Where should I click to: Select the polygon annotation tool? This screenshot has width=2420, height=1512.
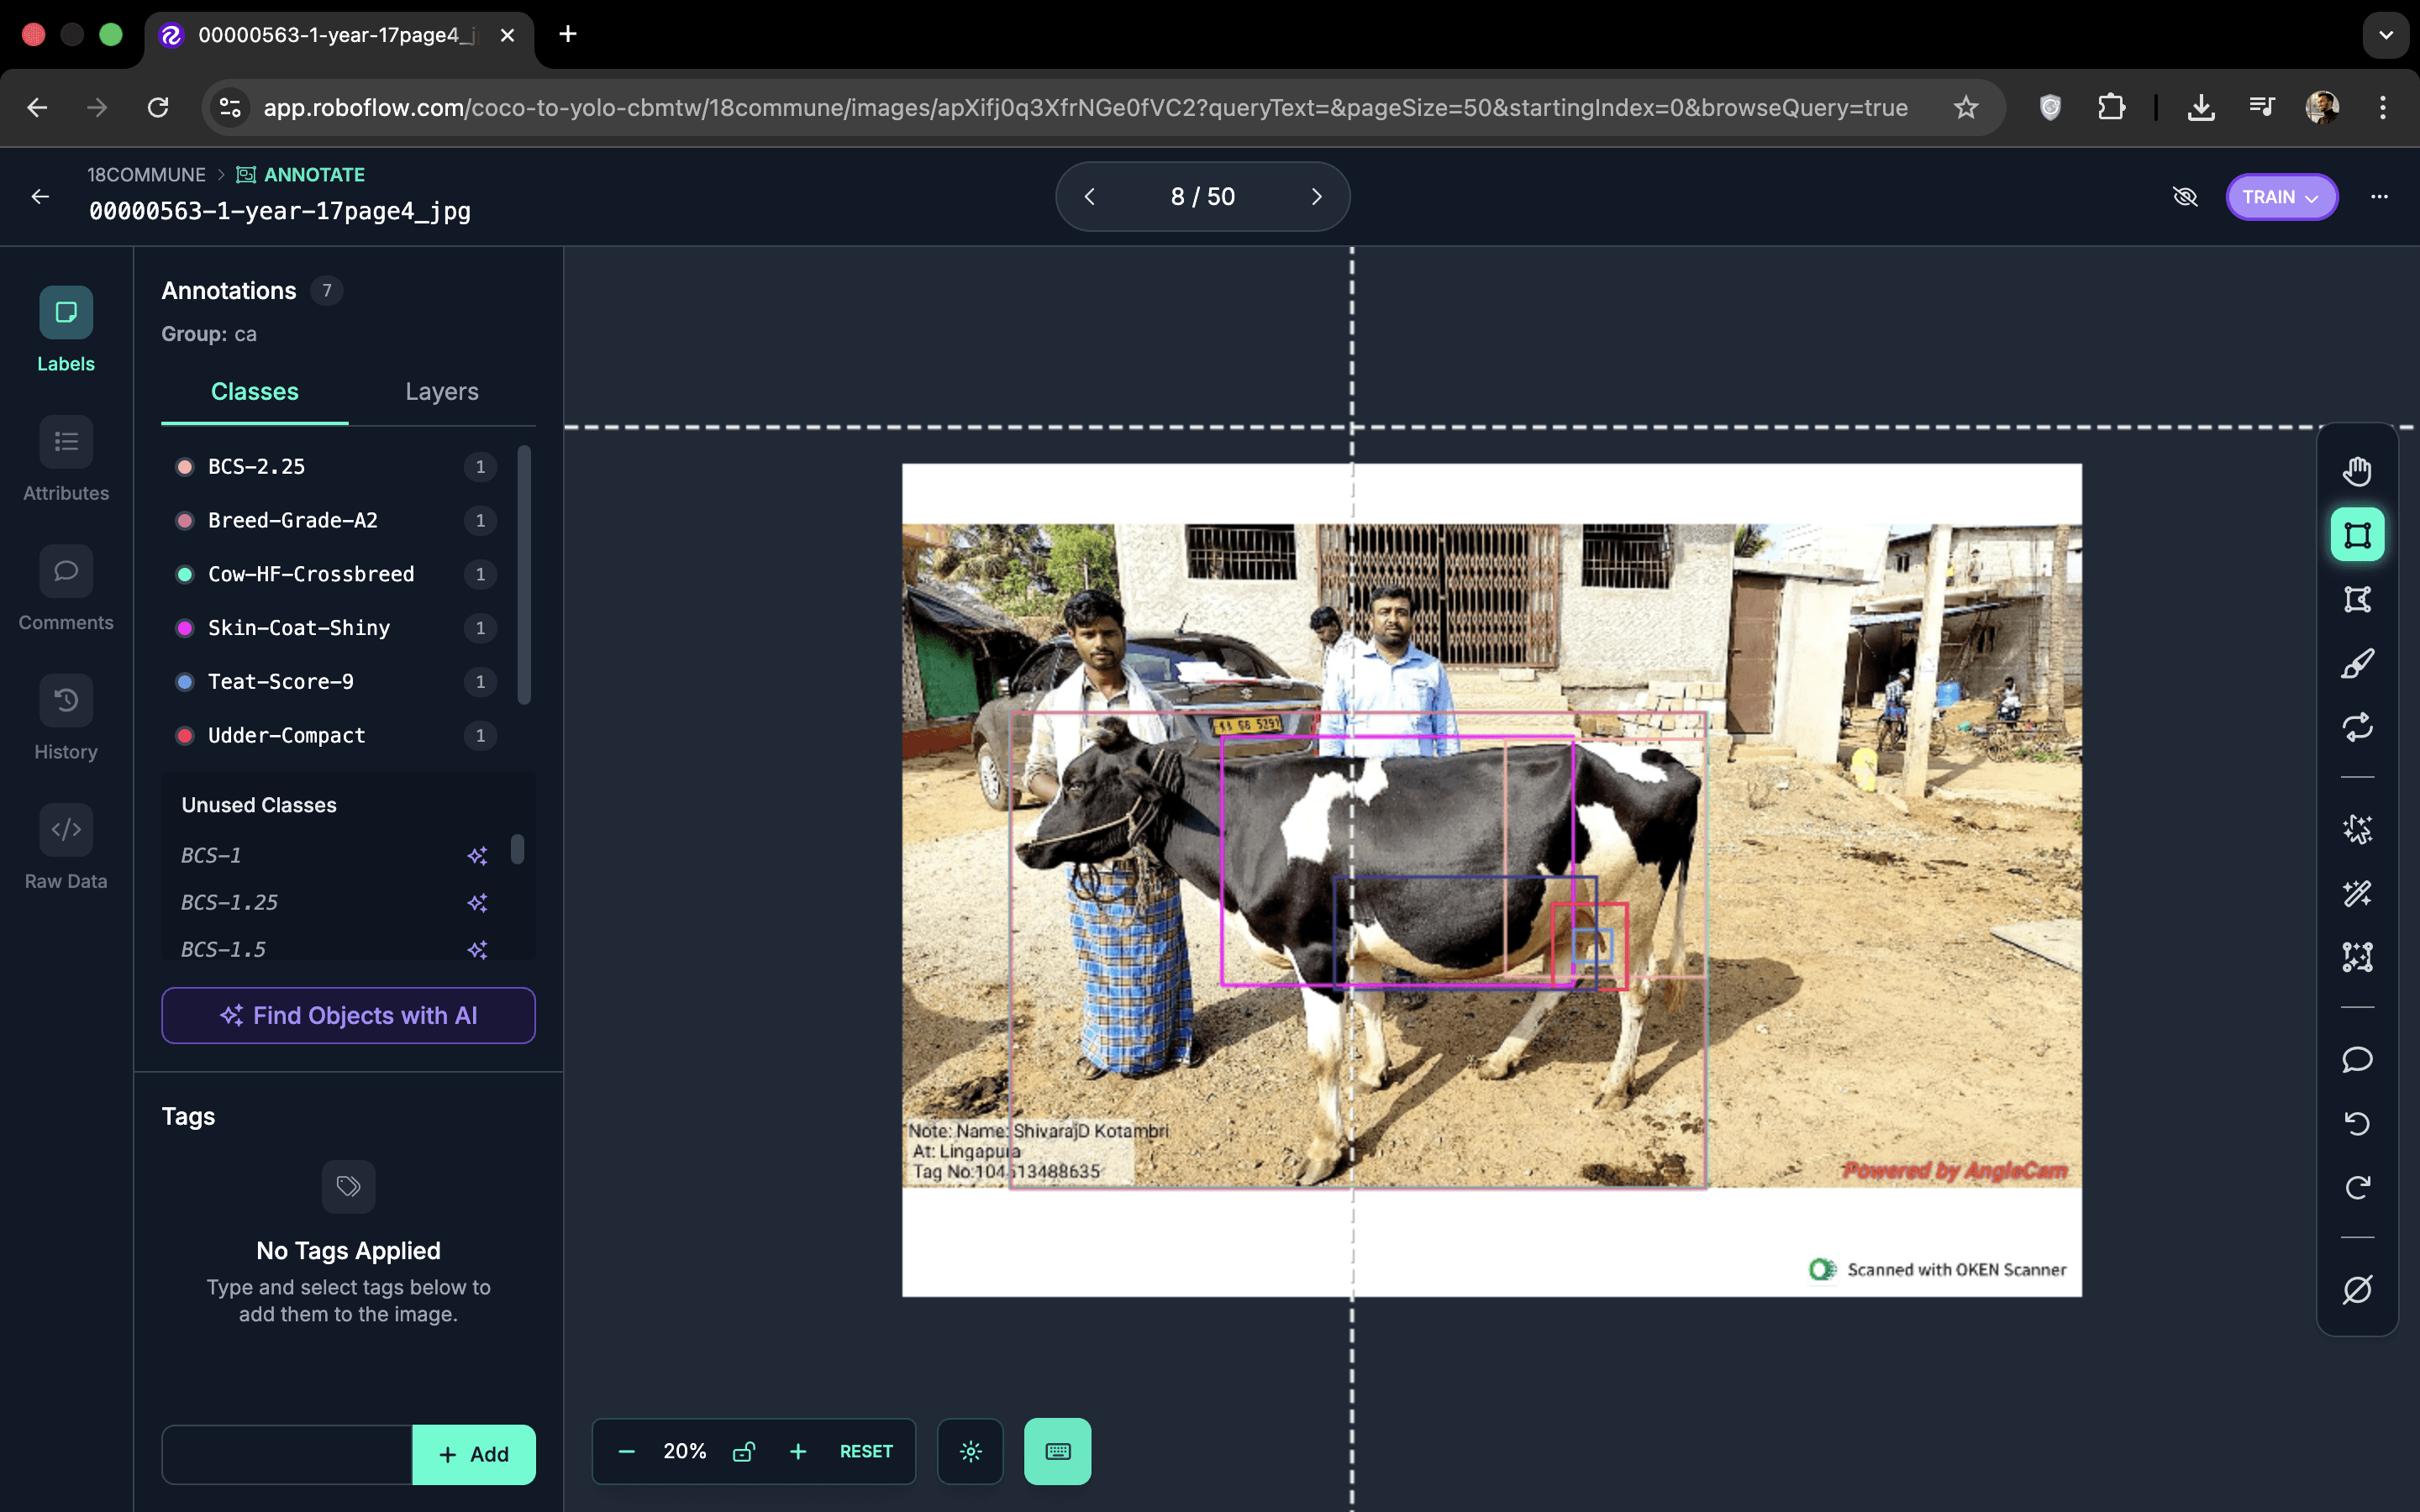[x=2357, y=599]
